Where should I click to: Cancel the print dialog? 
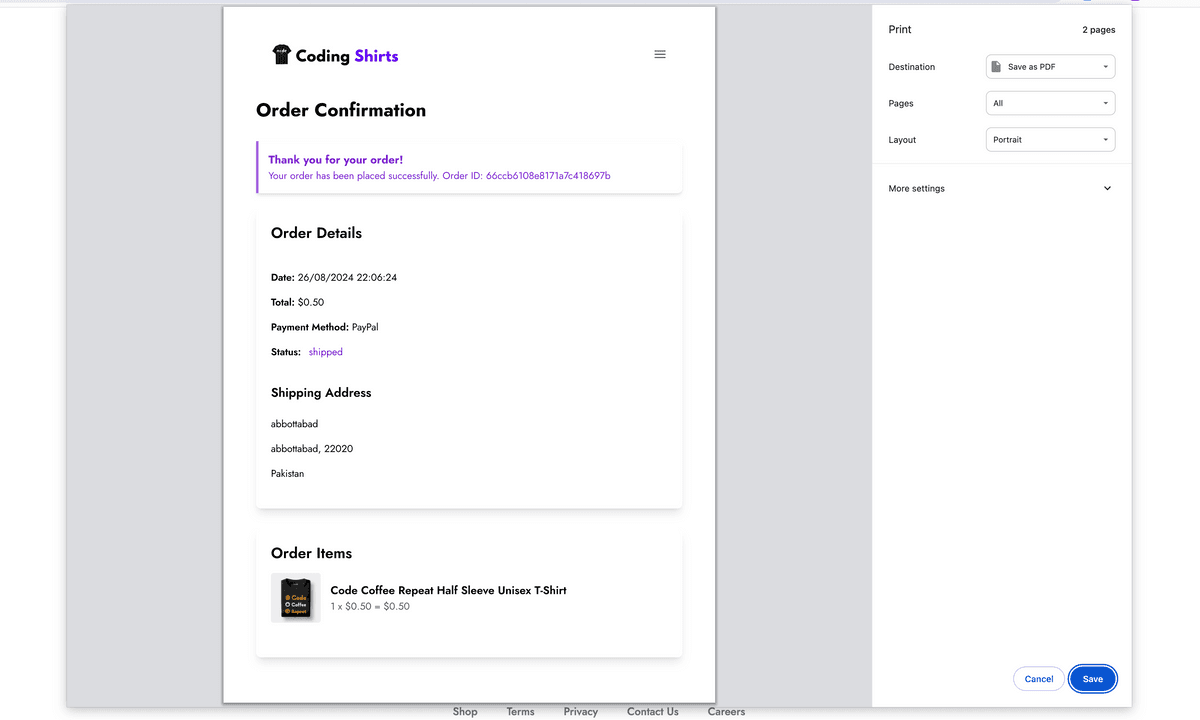[1038, 679]
